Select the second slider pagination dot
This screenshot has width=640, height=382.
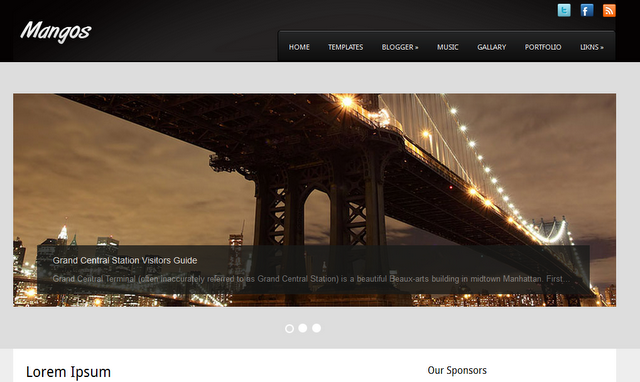coord(302,328)
